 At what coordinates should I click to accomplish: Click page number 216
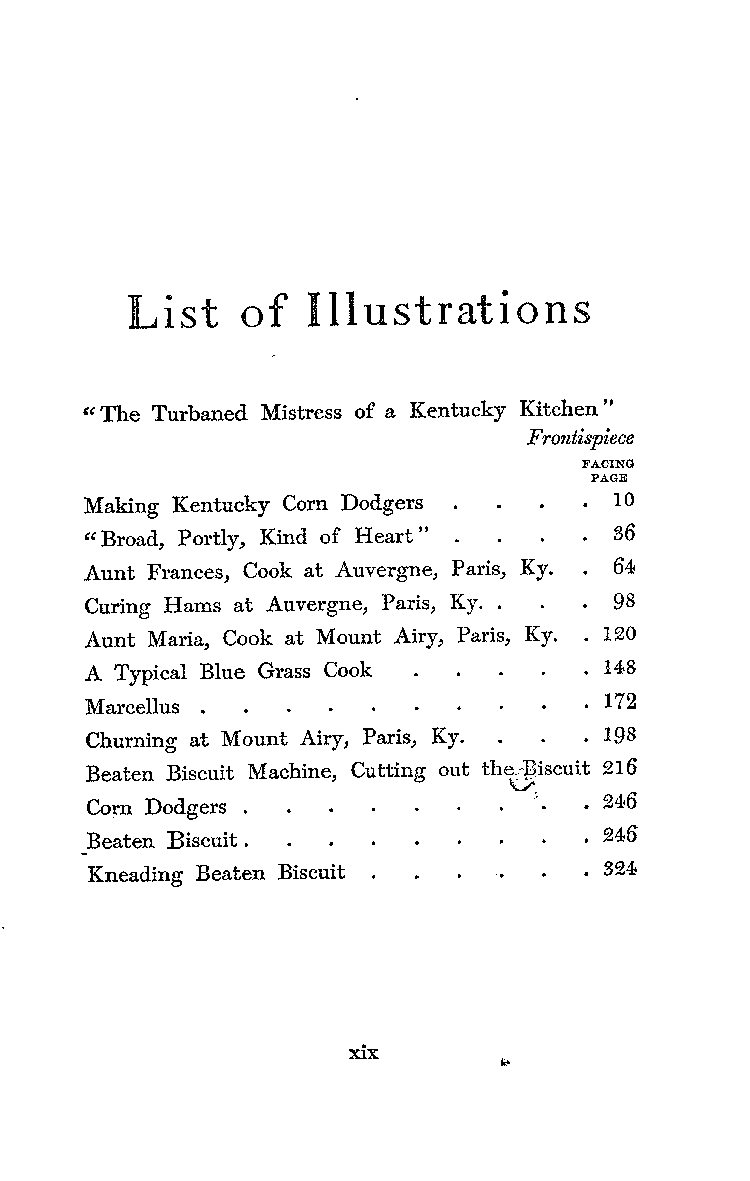(x=620, y=770)
